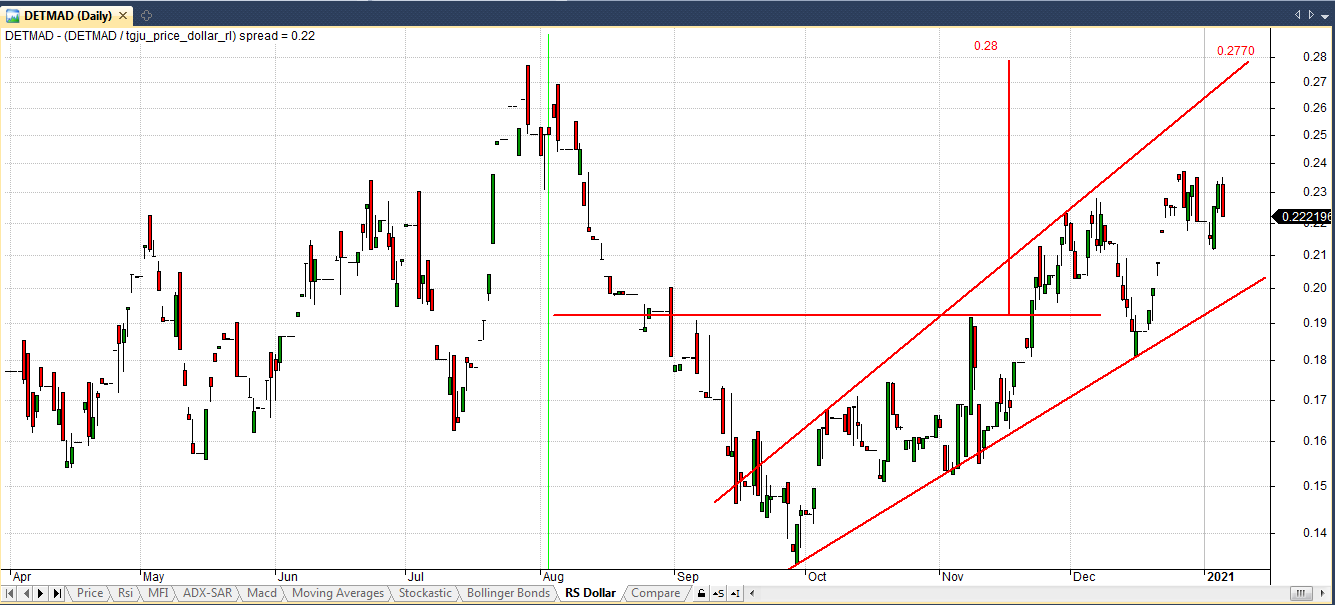1335x605 pixels.
Task: Click the S arrow icon in bottom bar
Action: pyautogui.click(x=717, y=593)
